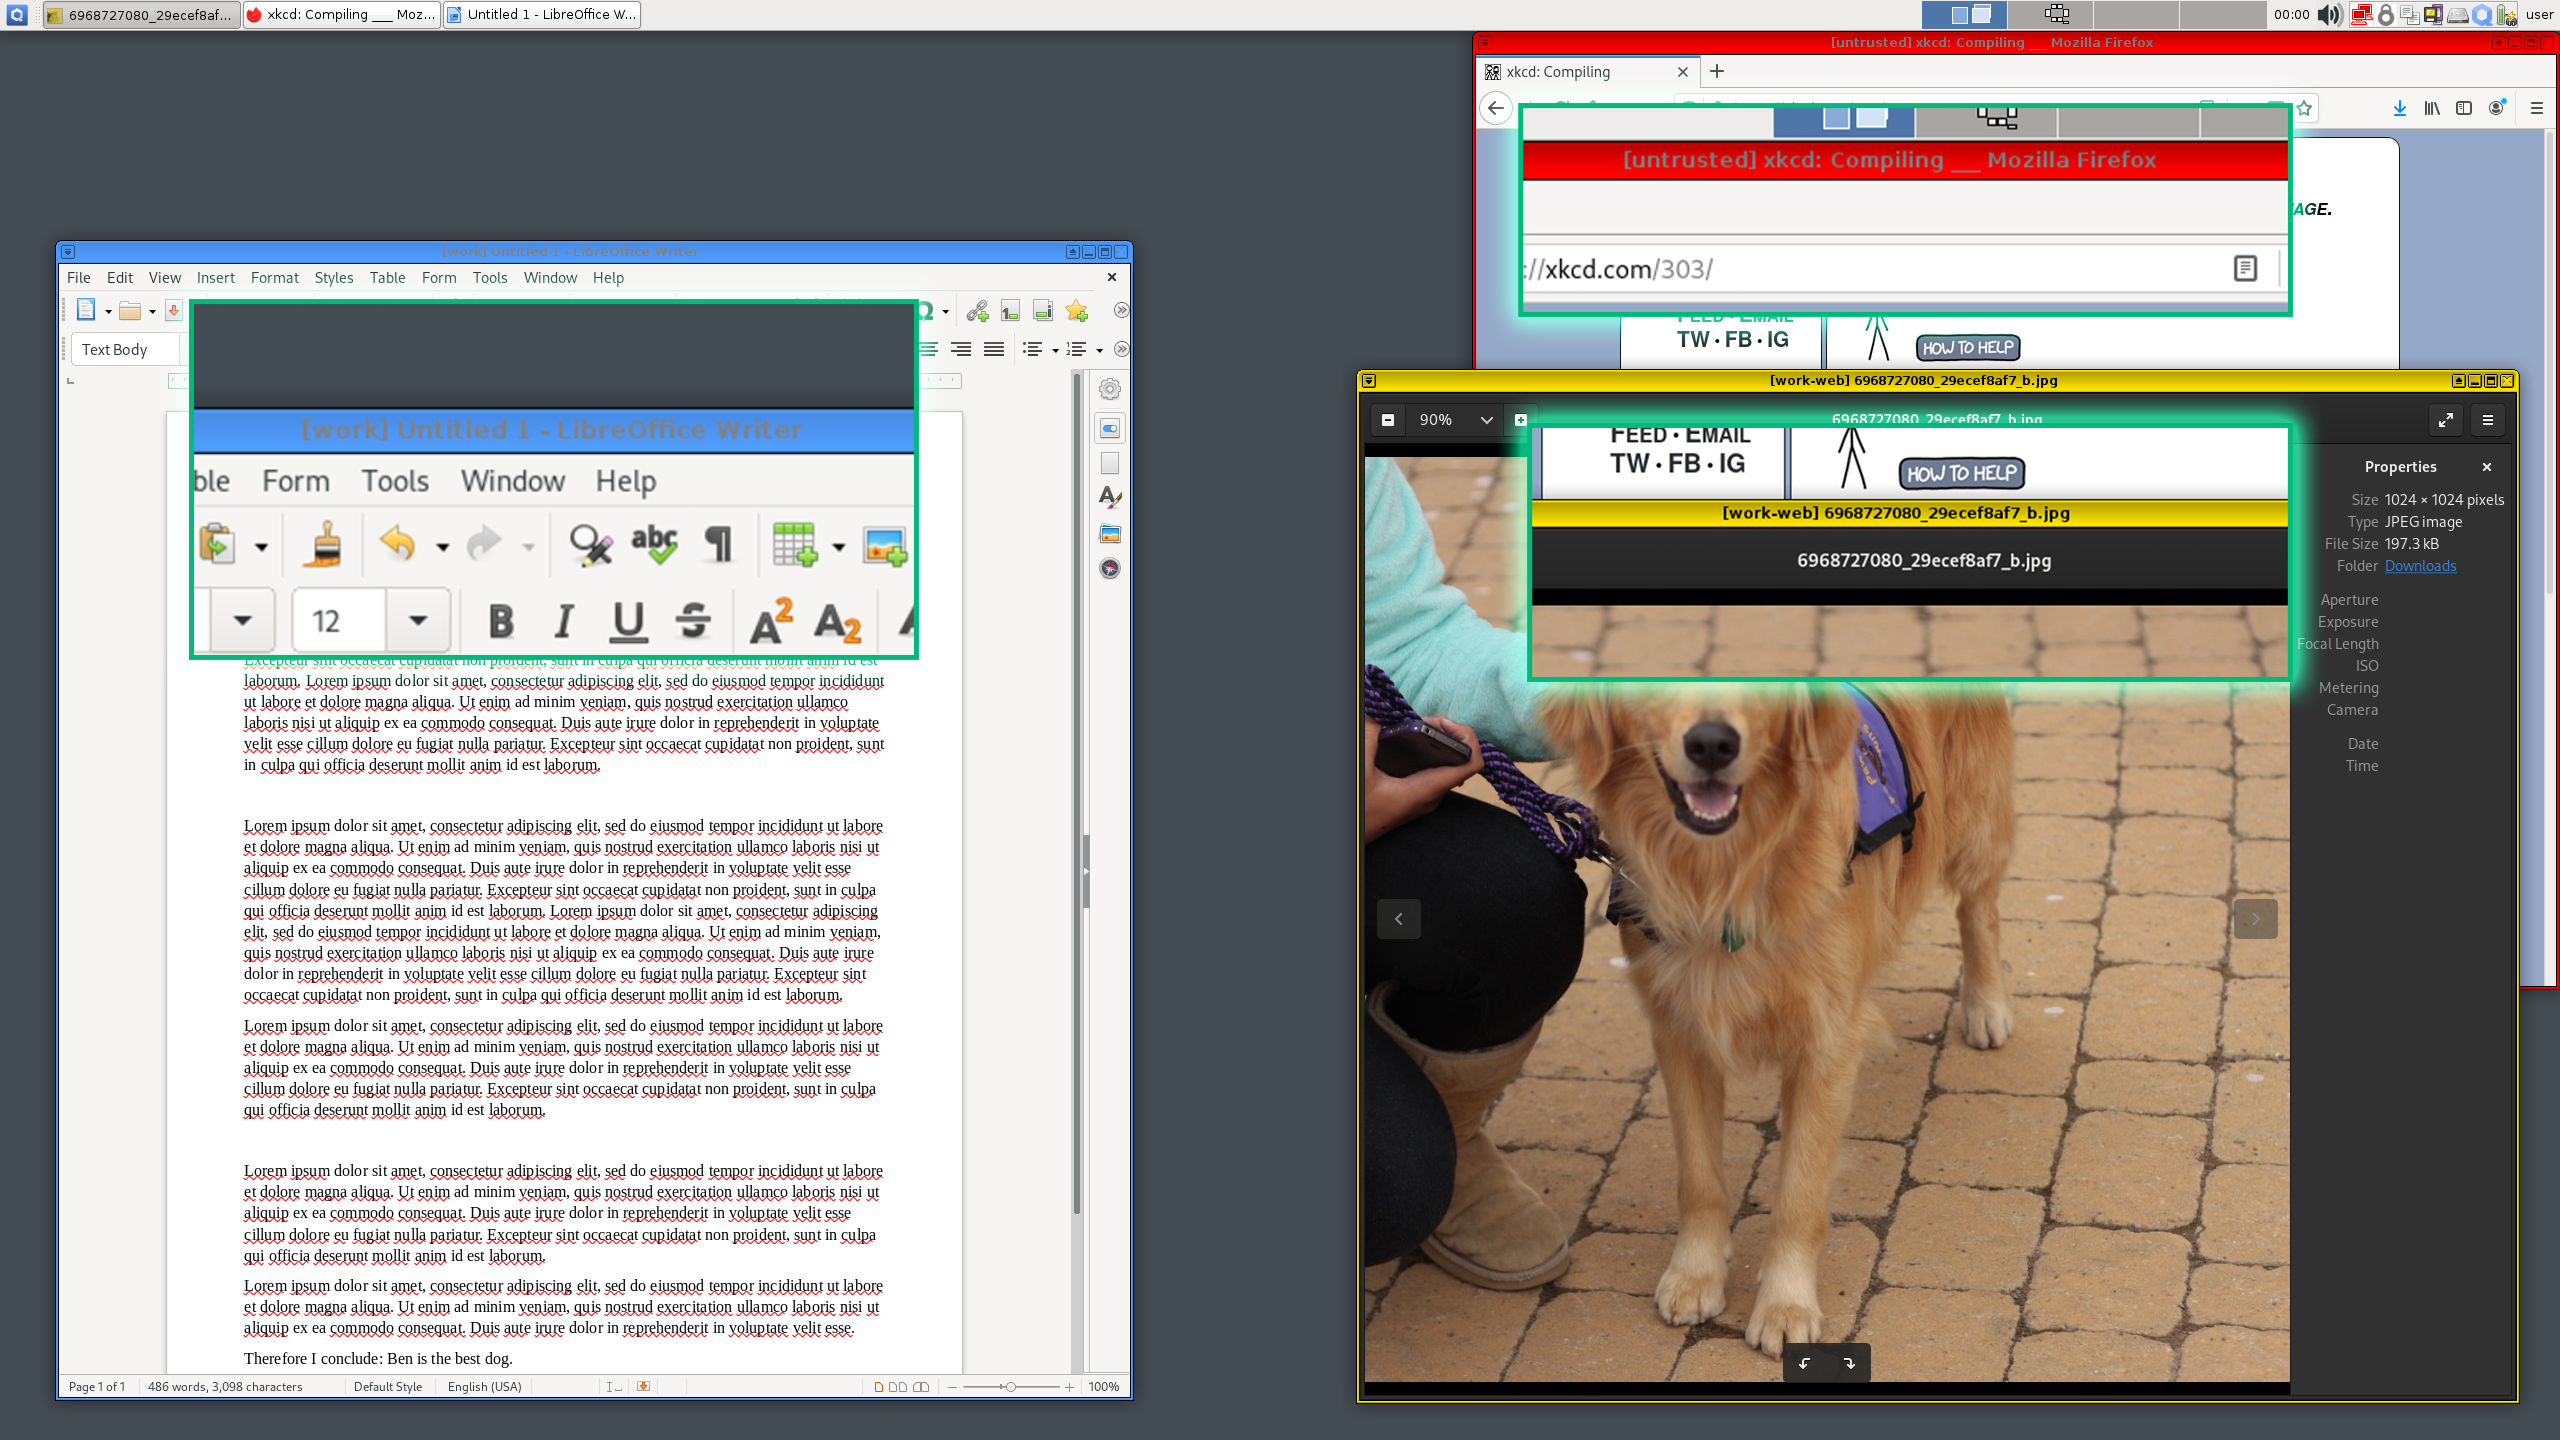This screenshot has width=2560, height=1440.
Task: Expand Writer standard toolbar overflow chevron
Action: [x=1121, y=311]
